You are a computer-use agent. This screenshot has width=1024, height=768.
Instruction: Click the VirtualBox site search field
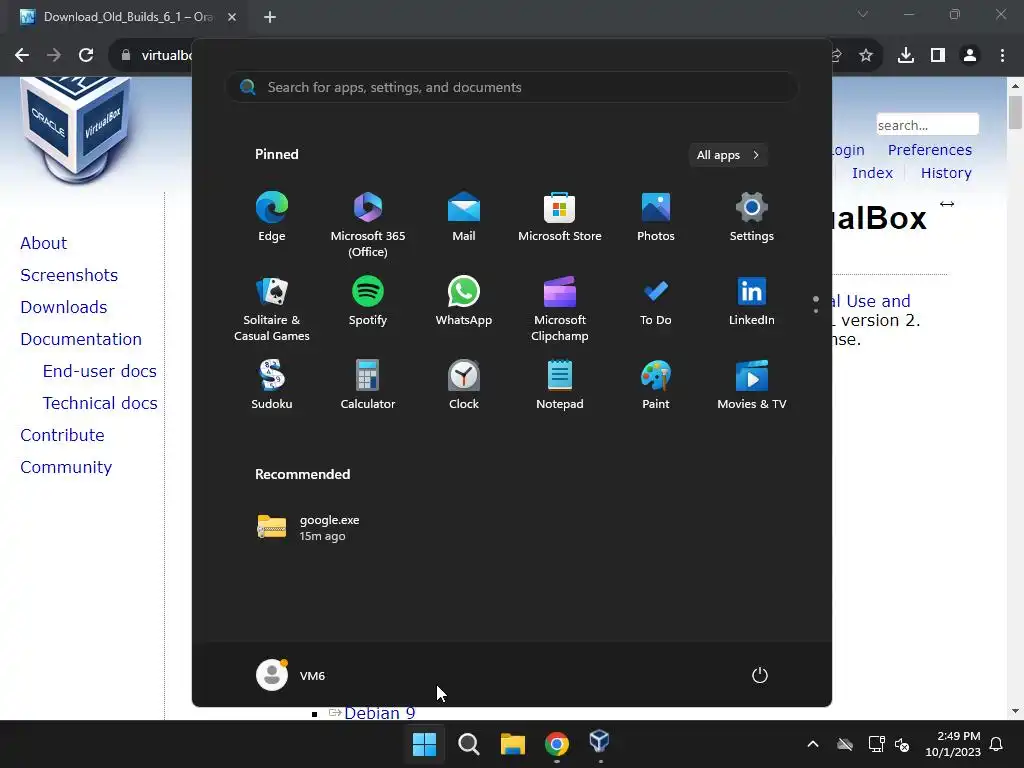[x=927, y=125]
